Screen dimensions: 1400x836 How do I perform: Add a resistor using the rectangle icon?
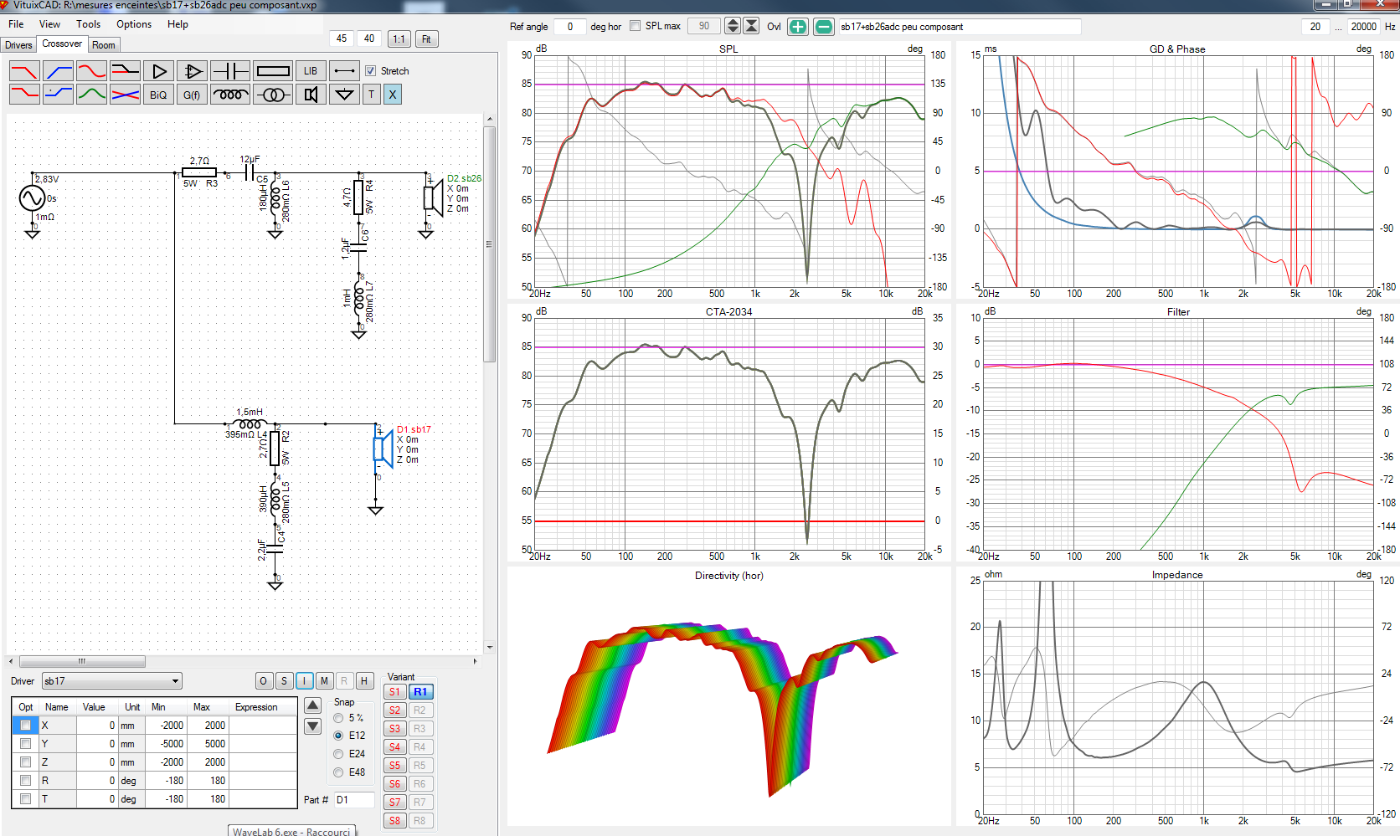[x=272, y=71]
